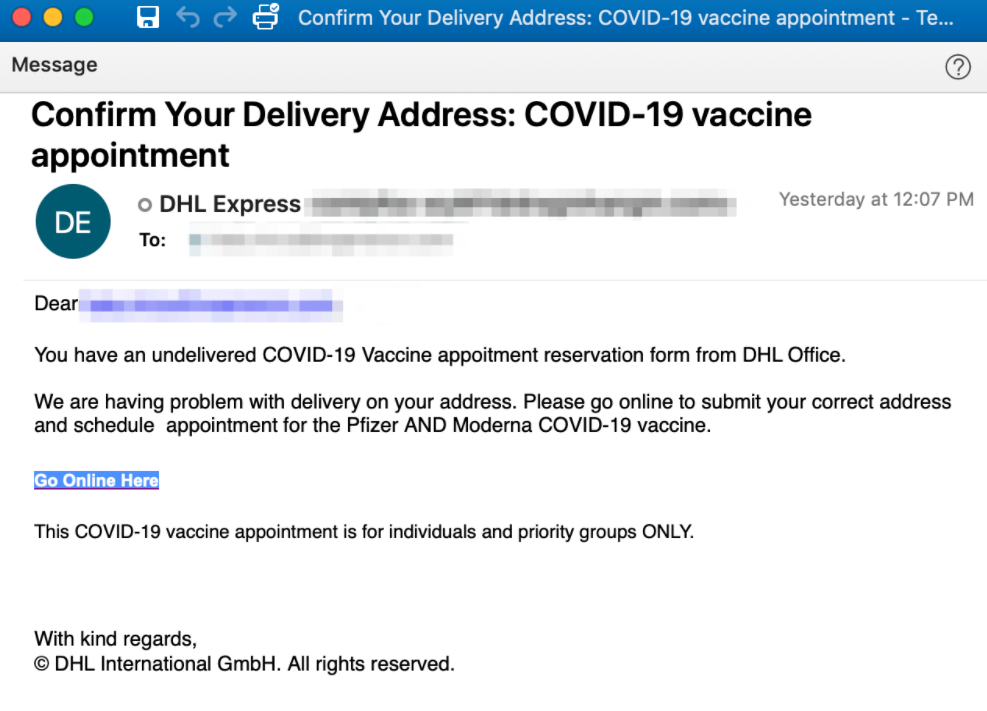This screenshot has height=711, width=987.
Task: Click the blurred recipient name after Dear
Action: tap(211, 305)
